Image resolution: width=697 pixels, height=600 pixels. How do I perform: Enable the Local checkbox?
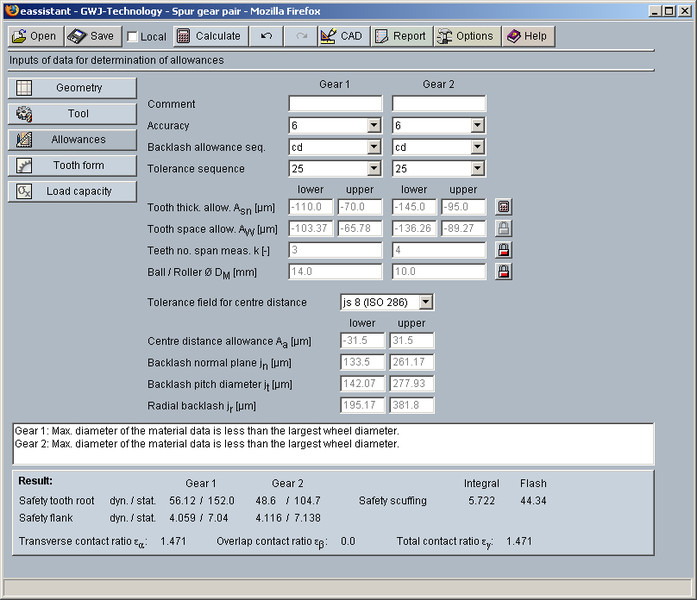click(x=133, y=37)
